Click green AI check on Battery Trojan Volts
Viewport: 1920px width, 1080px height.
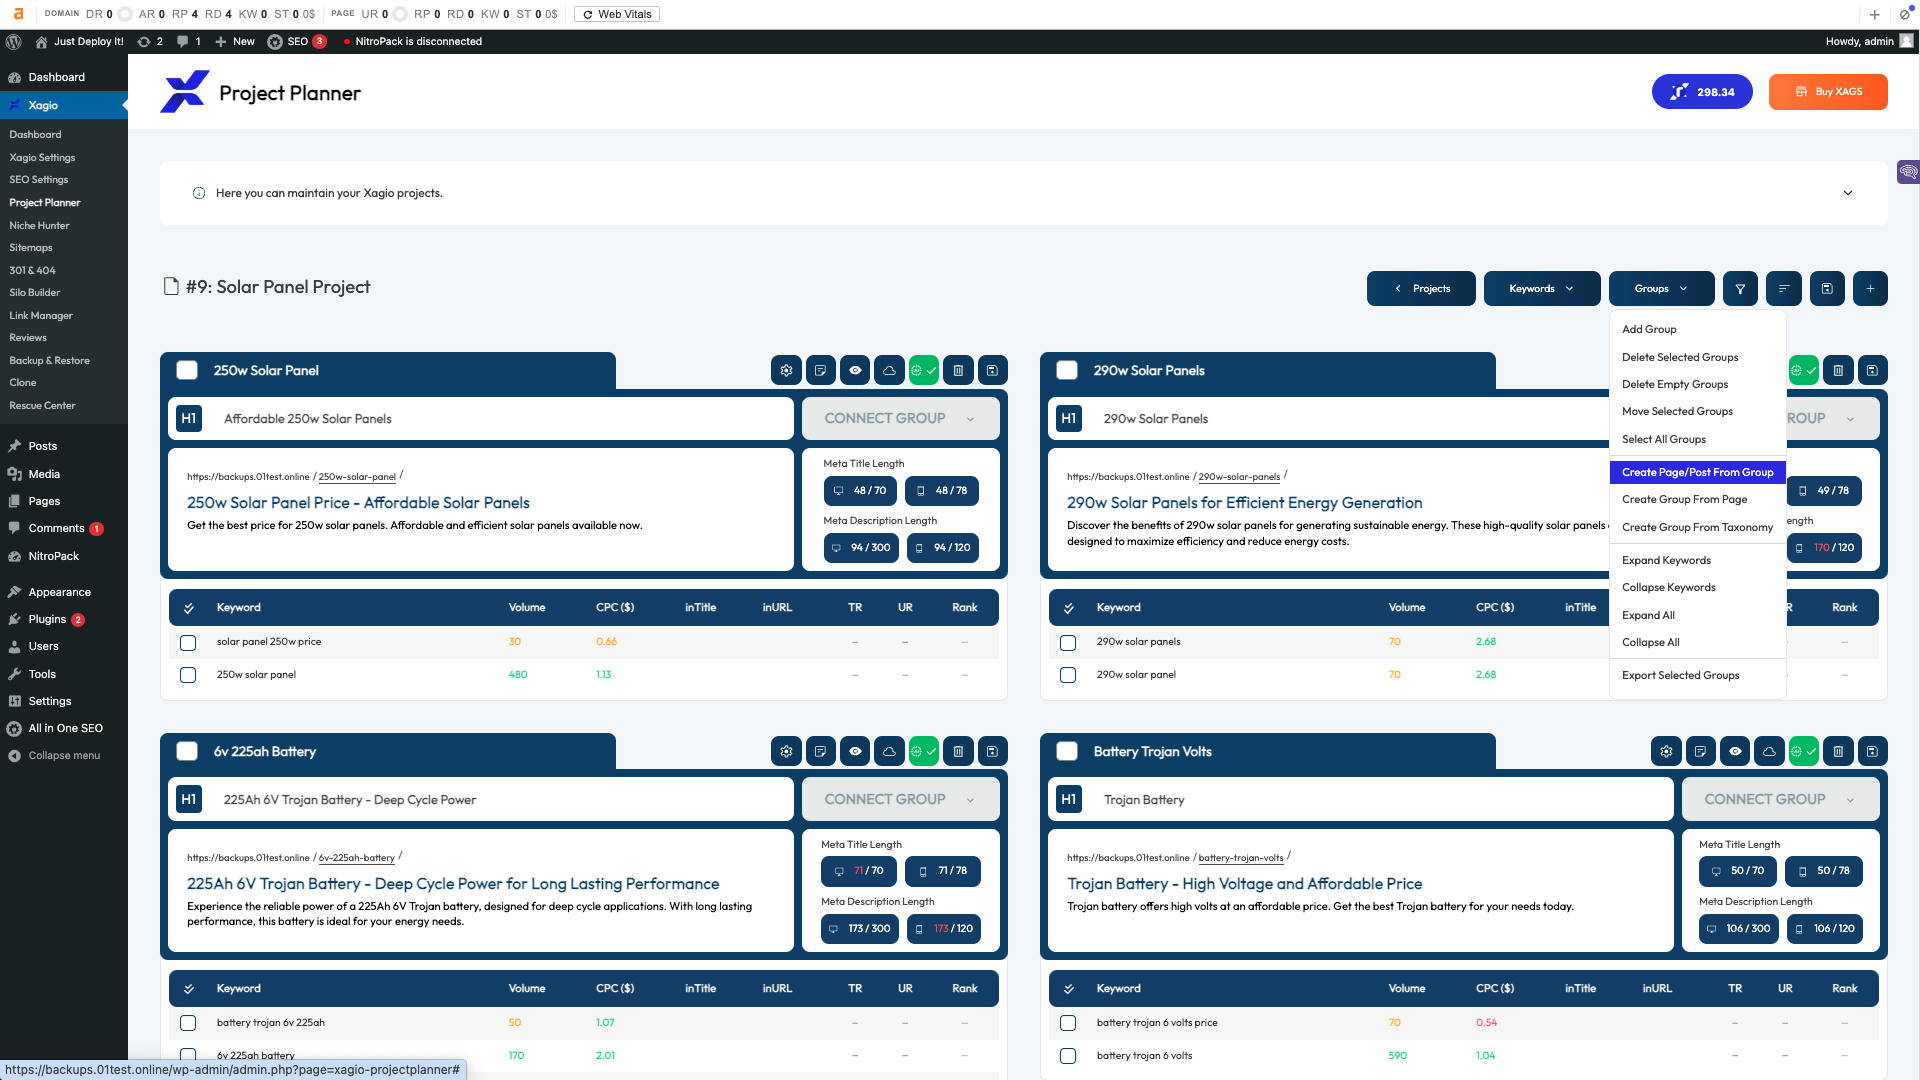(1804, 752)
